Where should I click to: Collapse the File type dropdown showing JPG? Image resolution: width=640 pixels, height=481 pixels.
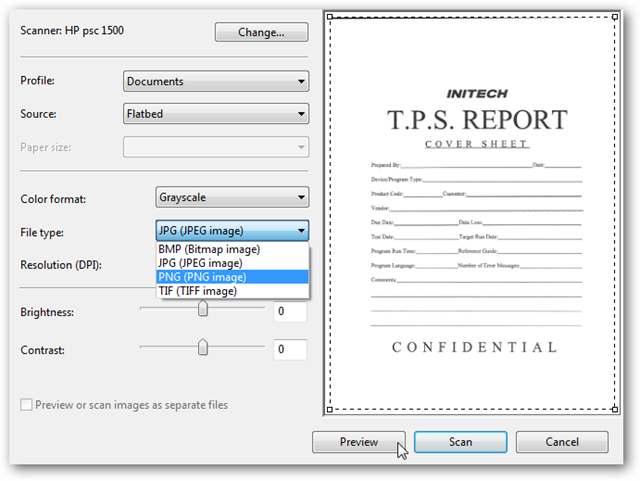point(232,231)
